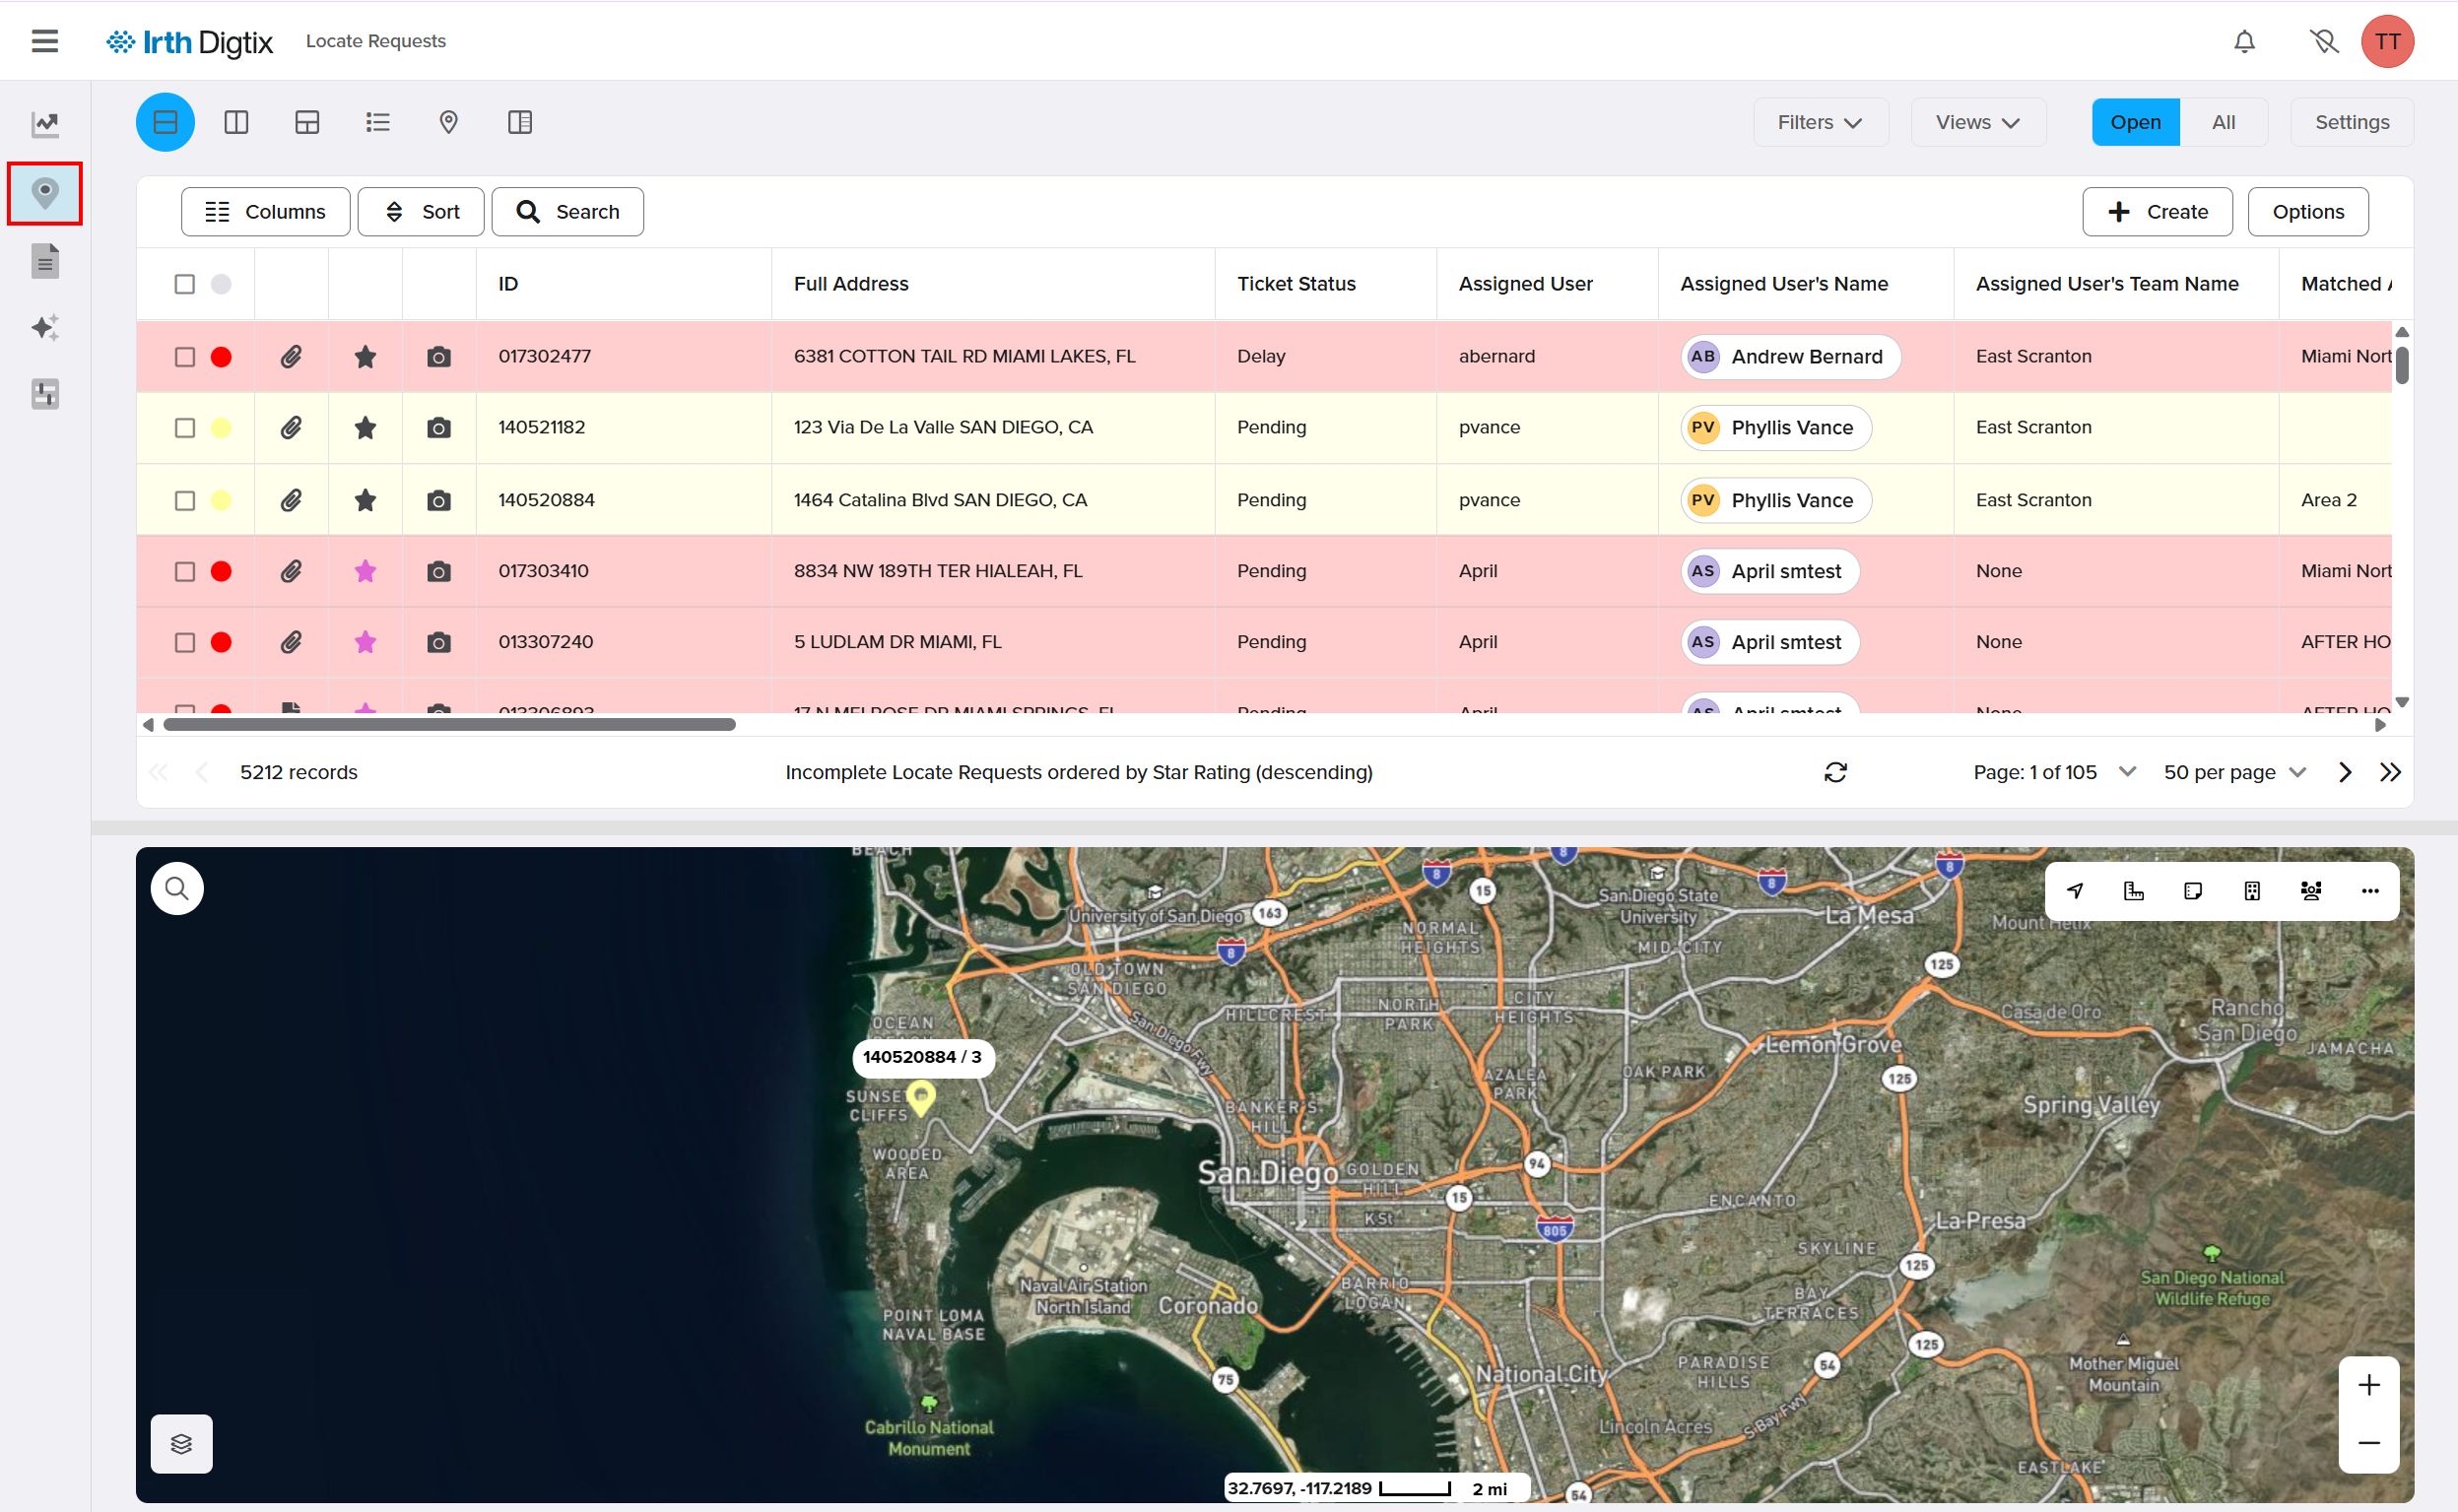
Task: Click camera icon for ticket 140520884
Action: (x=438, y=500)
